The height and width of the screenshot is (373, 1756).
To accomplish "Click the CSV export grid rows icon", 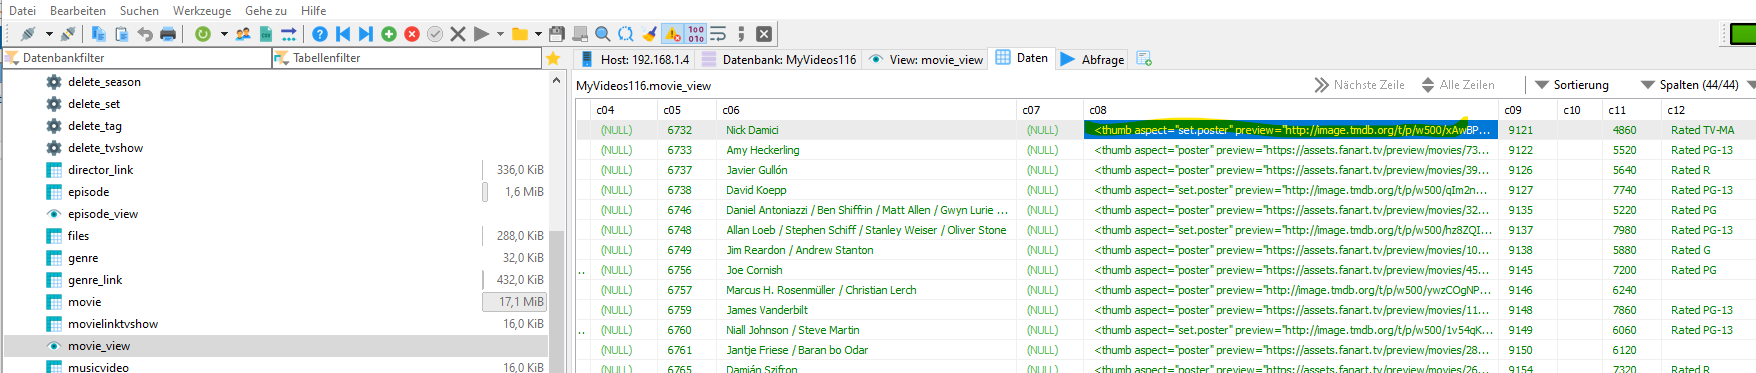I will 266,34.
